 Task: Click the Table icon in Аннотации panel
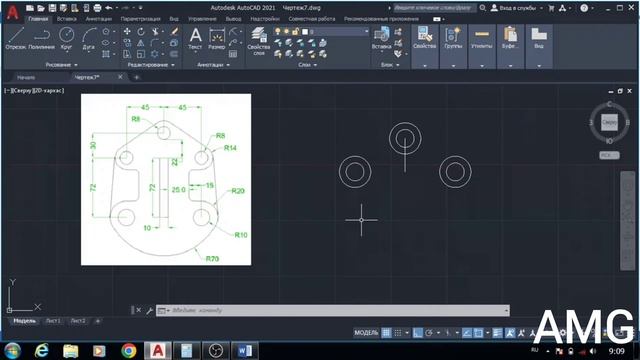[233, 54]
